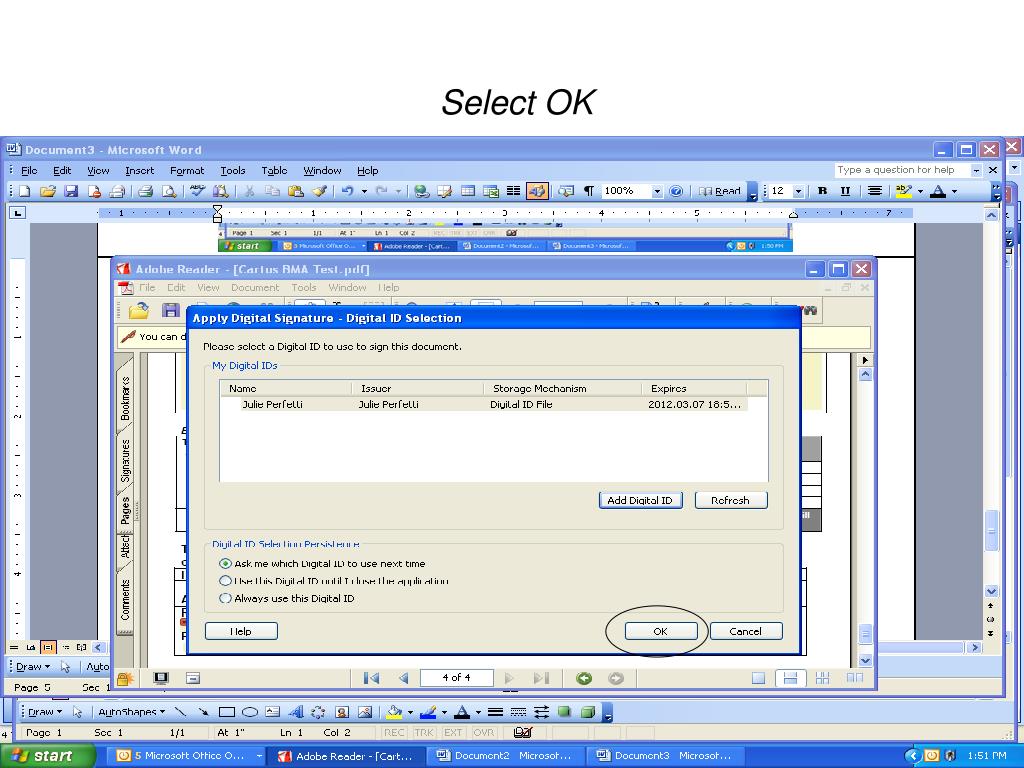Toggle Bold formatting in Word toolbar
This screenshot has height=768, width=1024.
pyautogui.click(x=822, y=191)
